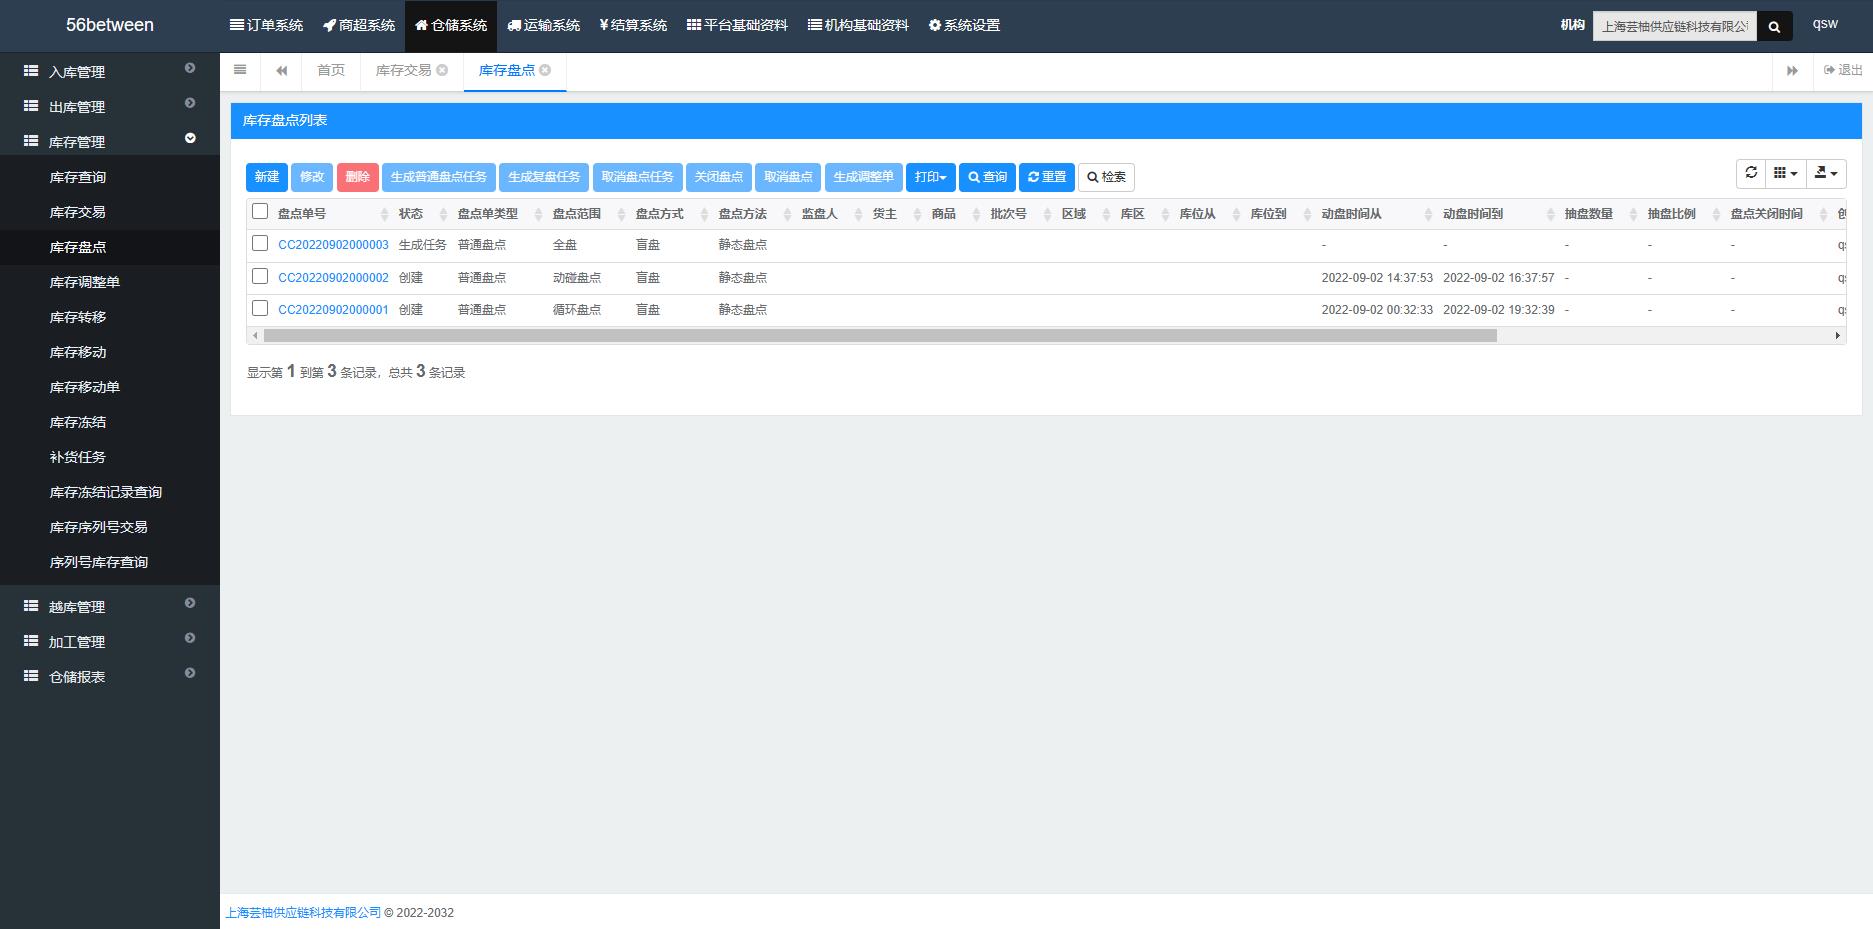Sort by 抽盘数量 column sort arrows
Image resolution: width=1873 pixels, height=929 pixels.
pos(1633,214)
